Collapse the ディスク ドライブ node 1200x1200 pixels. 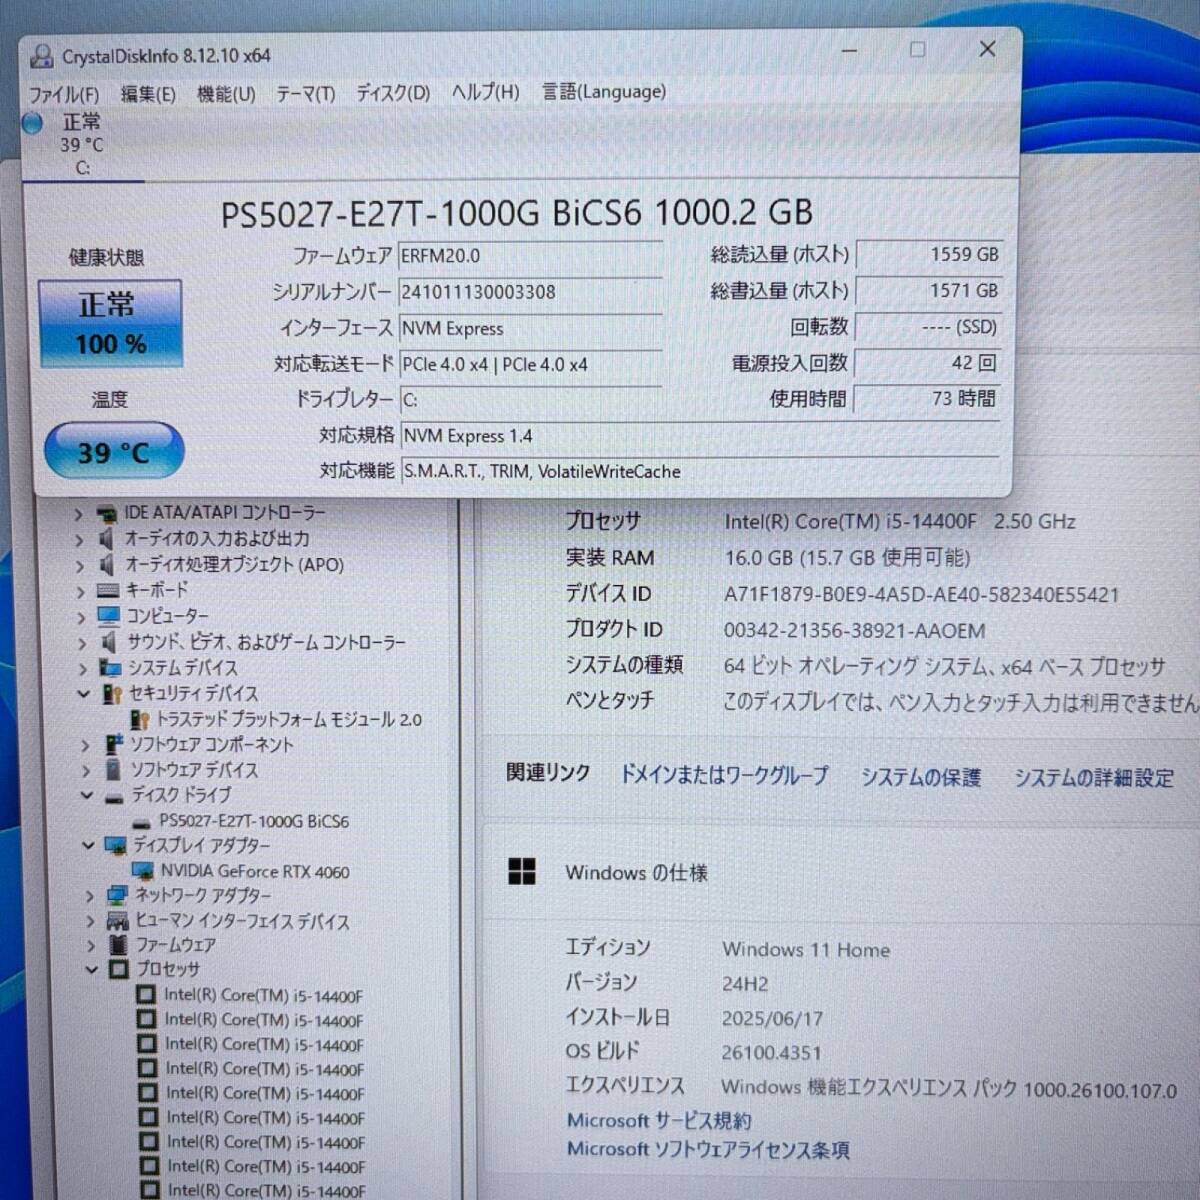pos(87,796)
